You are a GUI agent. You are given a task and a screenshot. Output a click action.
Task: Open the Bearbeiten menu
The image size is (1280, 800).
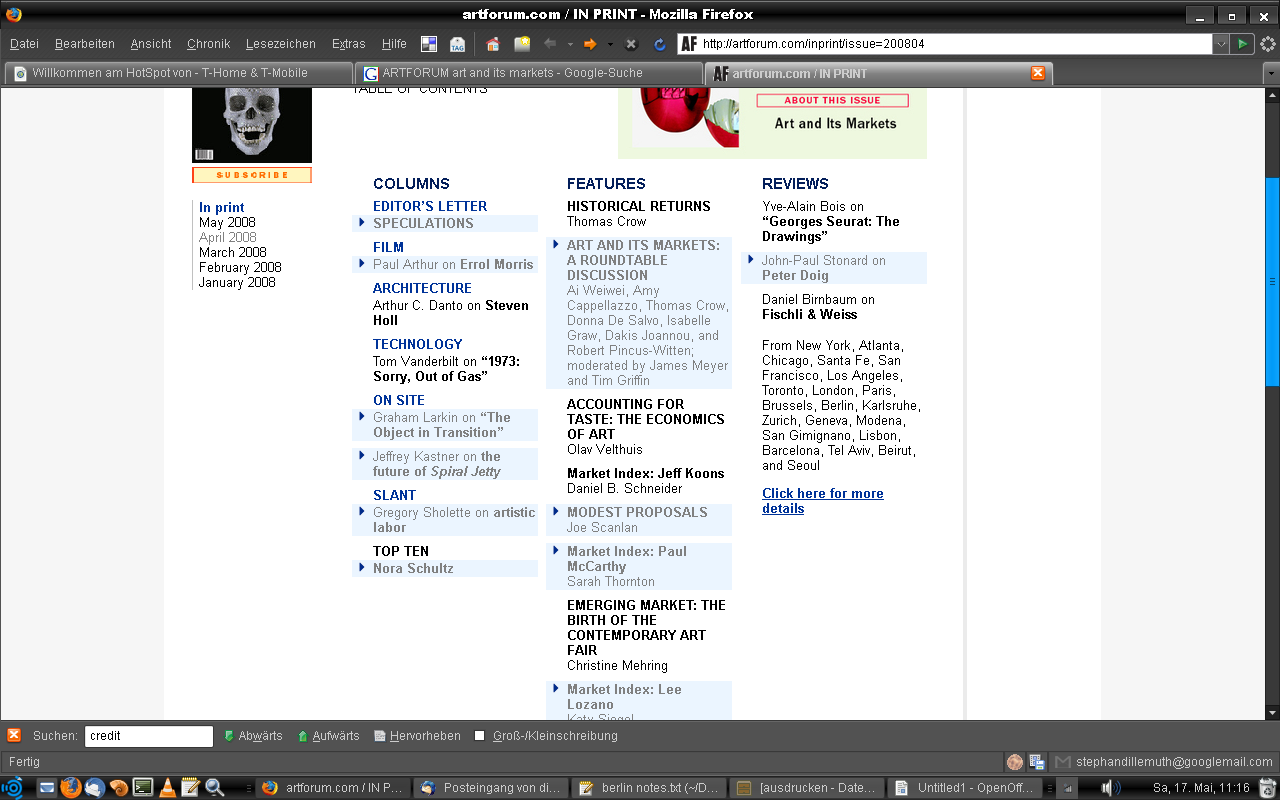(85, 44)
